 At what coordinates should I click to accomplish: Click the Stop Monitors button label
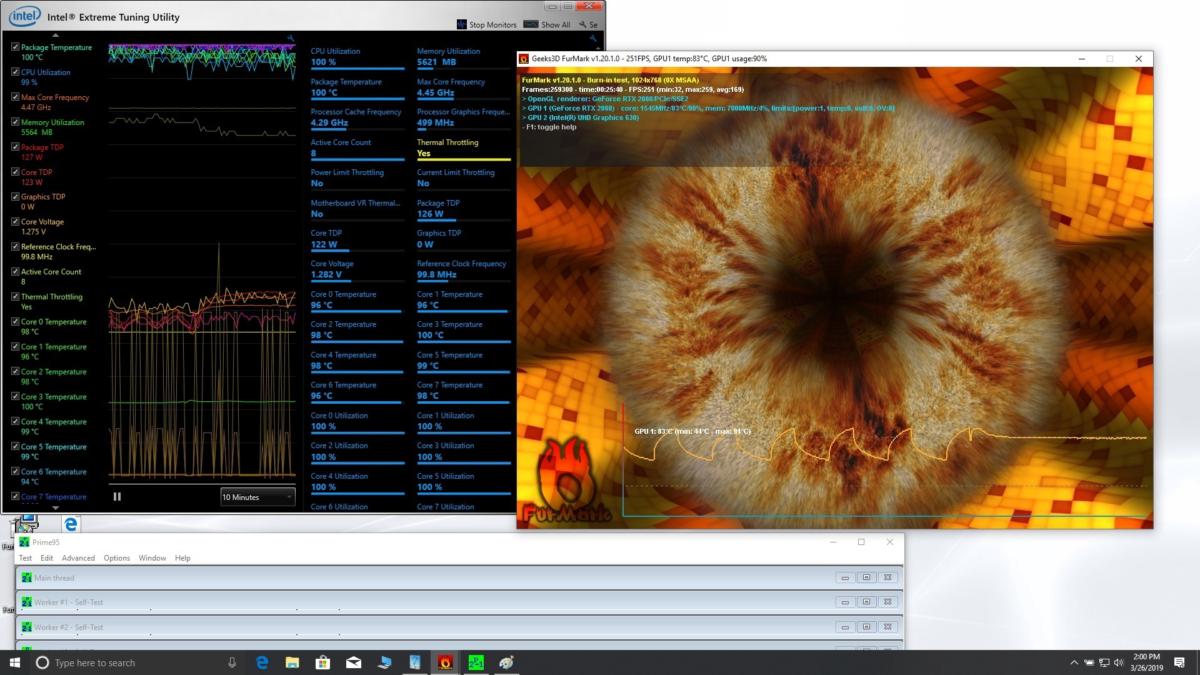(493, 25)
